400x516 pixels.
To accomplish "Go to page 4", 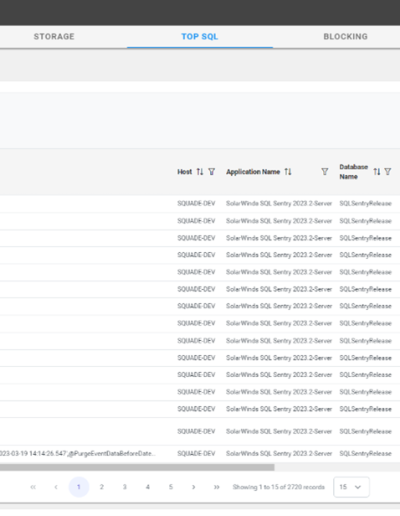I will click(x=148, y=487).
